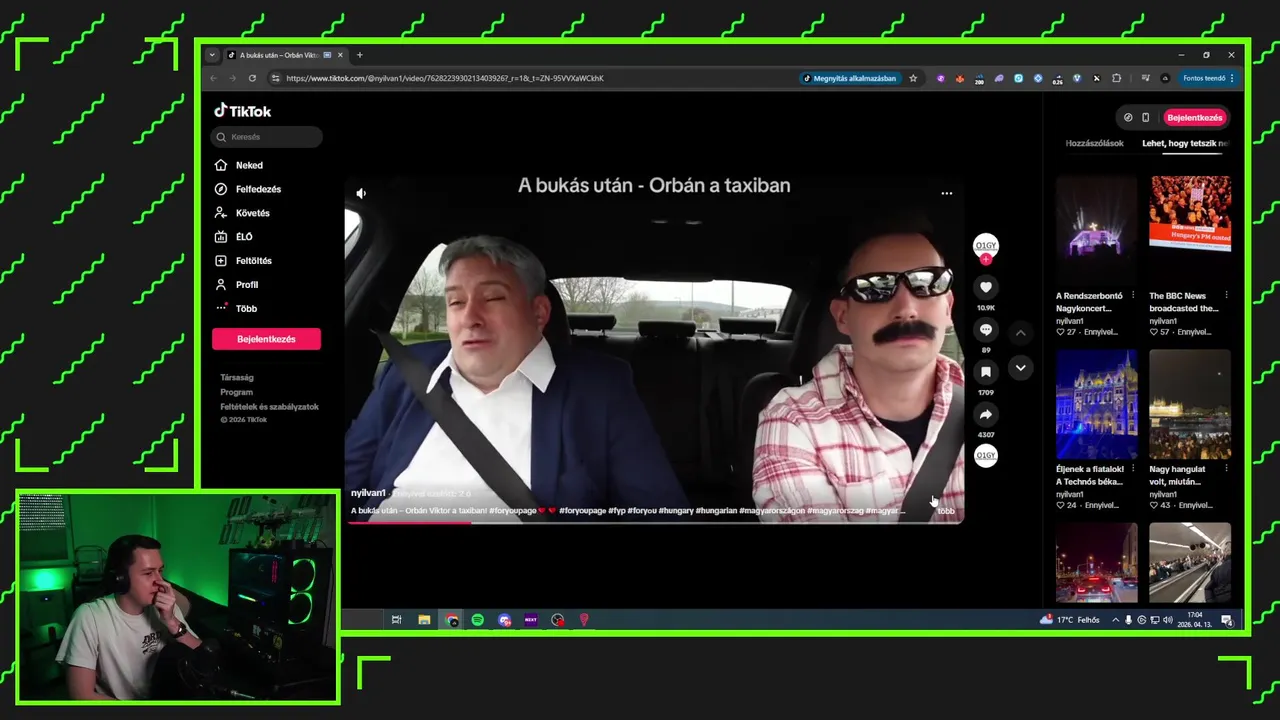
Task: Go to next video with down chevron
Action: [x=1020, y=368]
